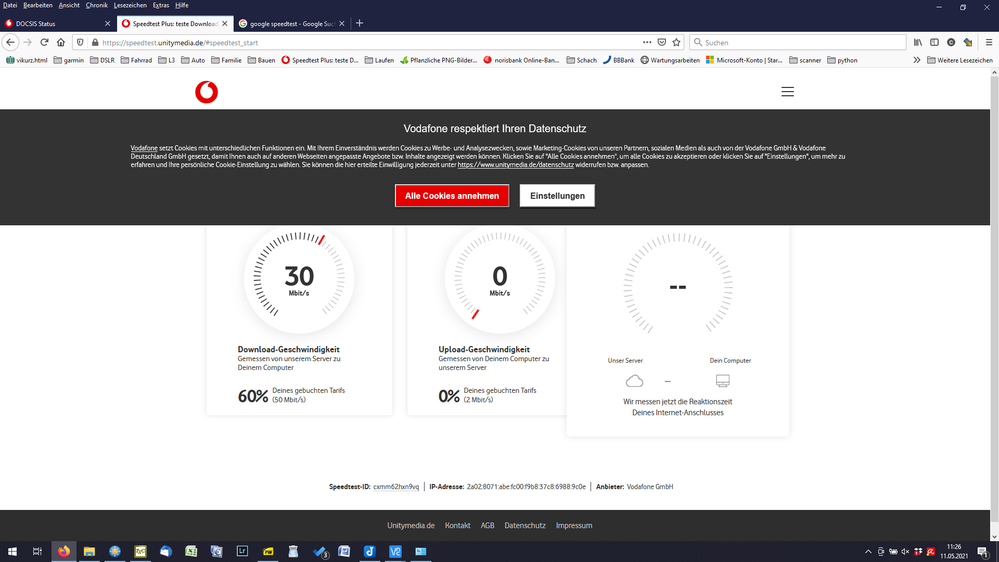Open a new browser tab
999x562 pixels.
pyautogui.click(x=359, y=24)
